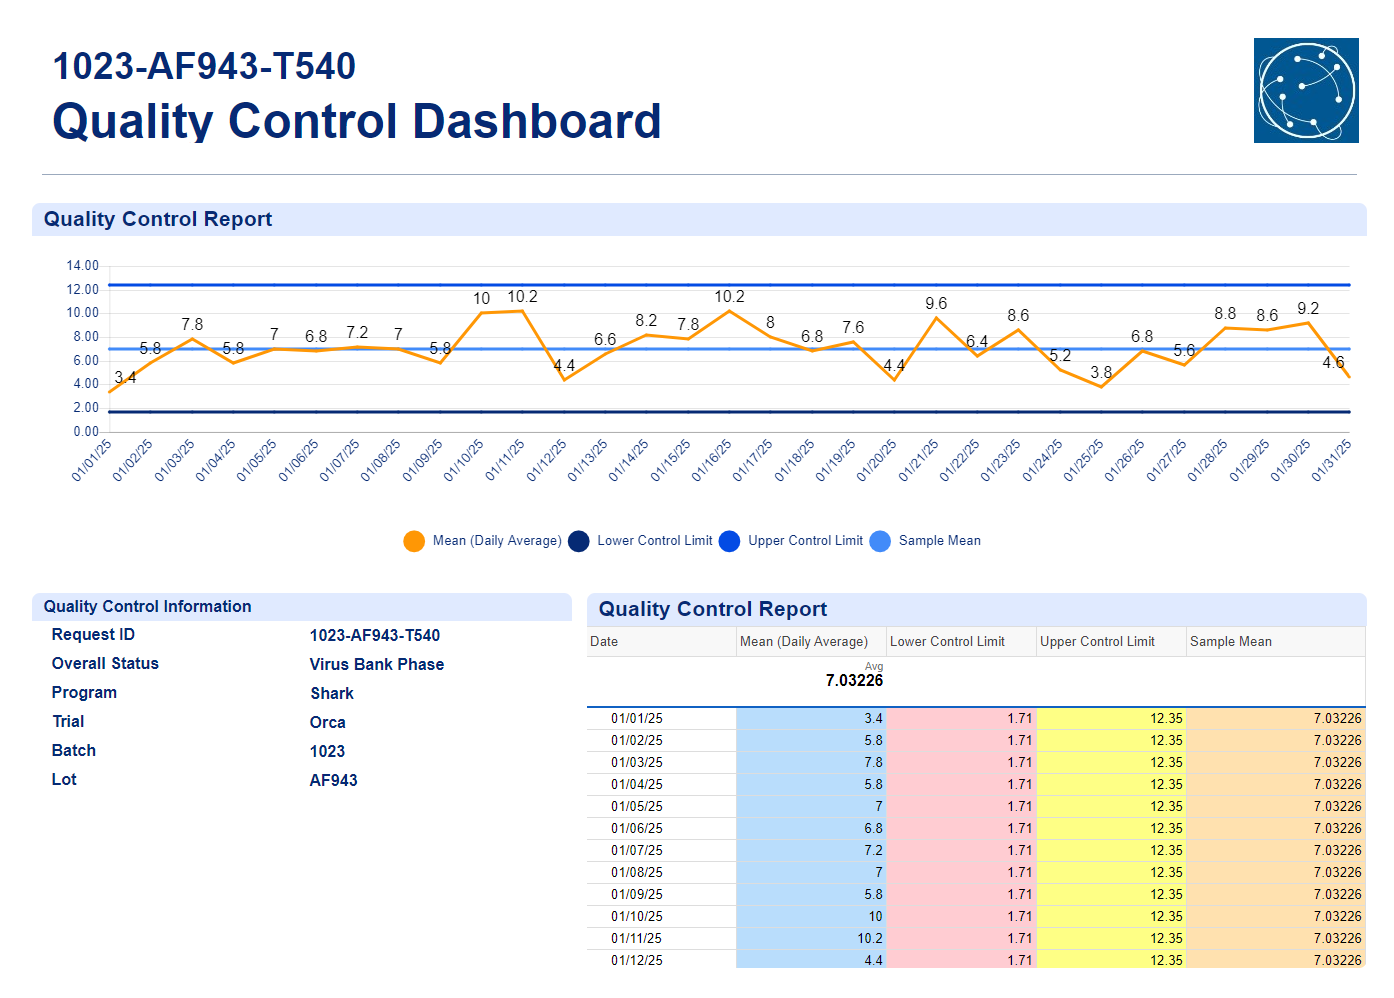Click the Upper Control Limit column header
This screenshot has width=1394, height=998.
pyautogui.click(x=1097, y=642)
